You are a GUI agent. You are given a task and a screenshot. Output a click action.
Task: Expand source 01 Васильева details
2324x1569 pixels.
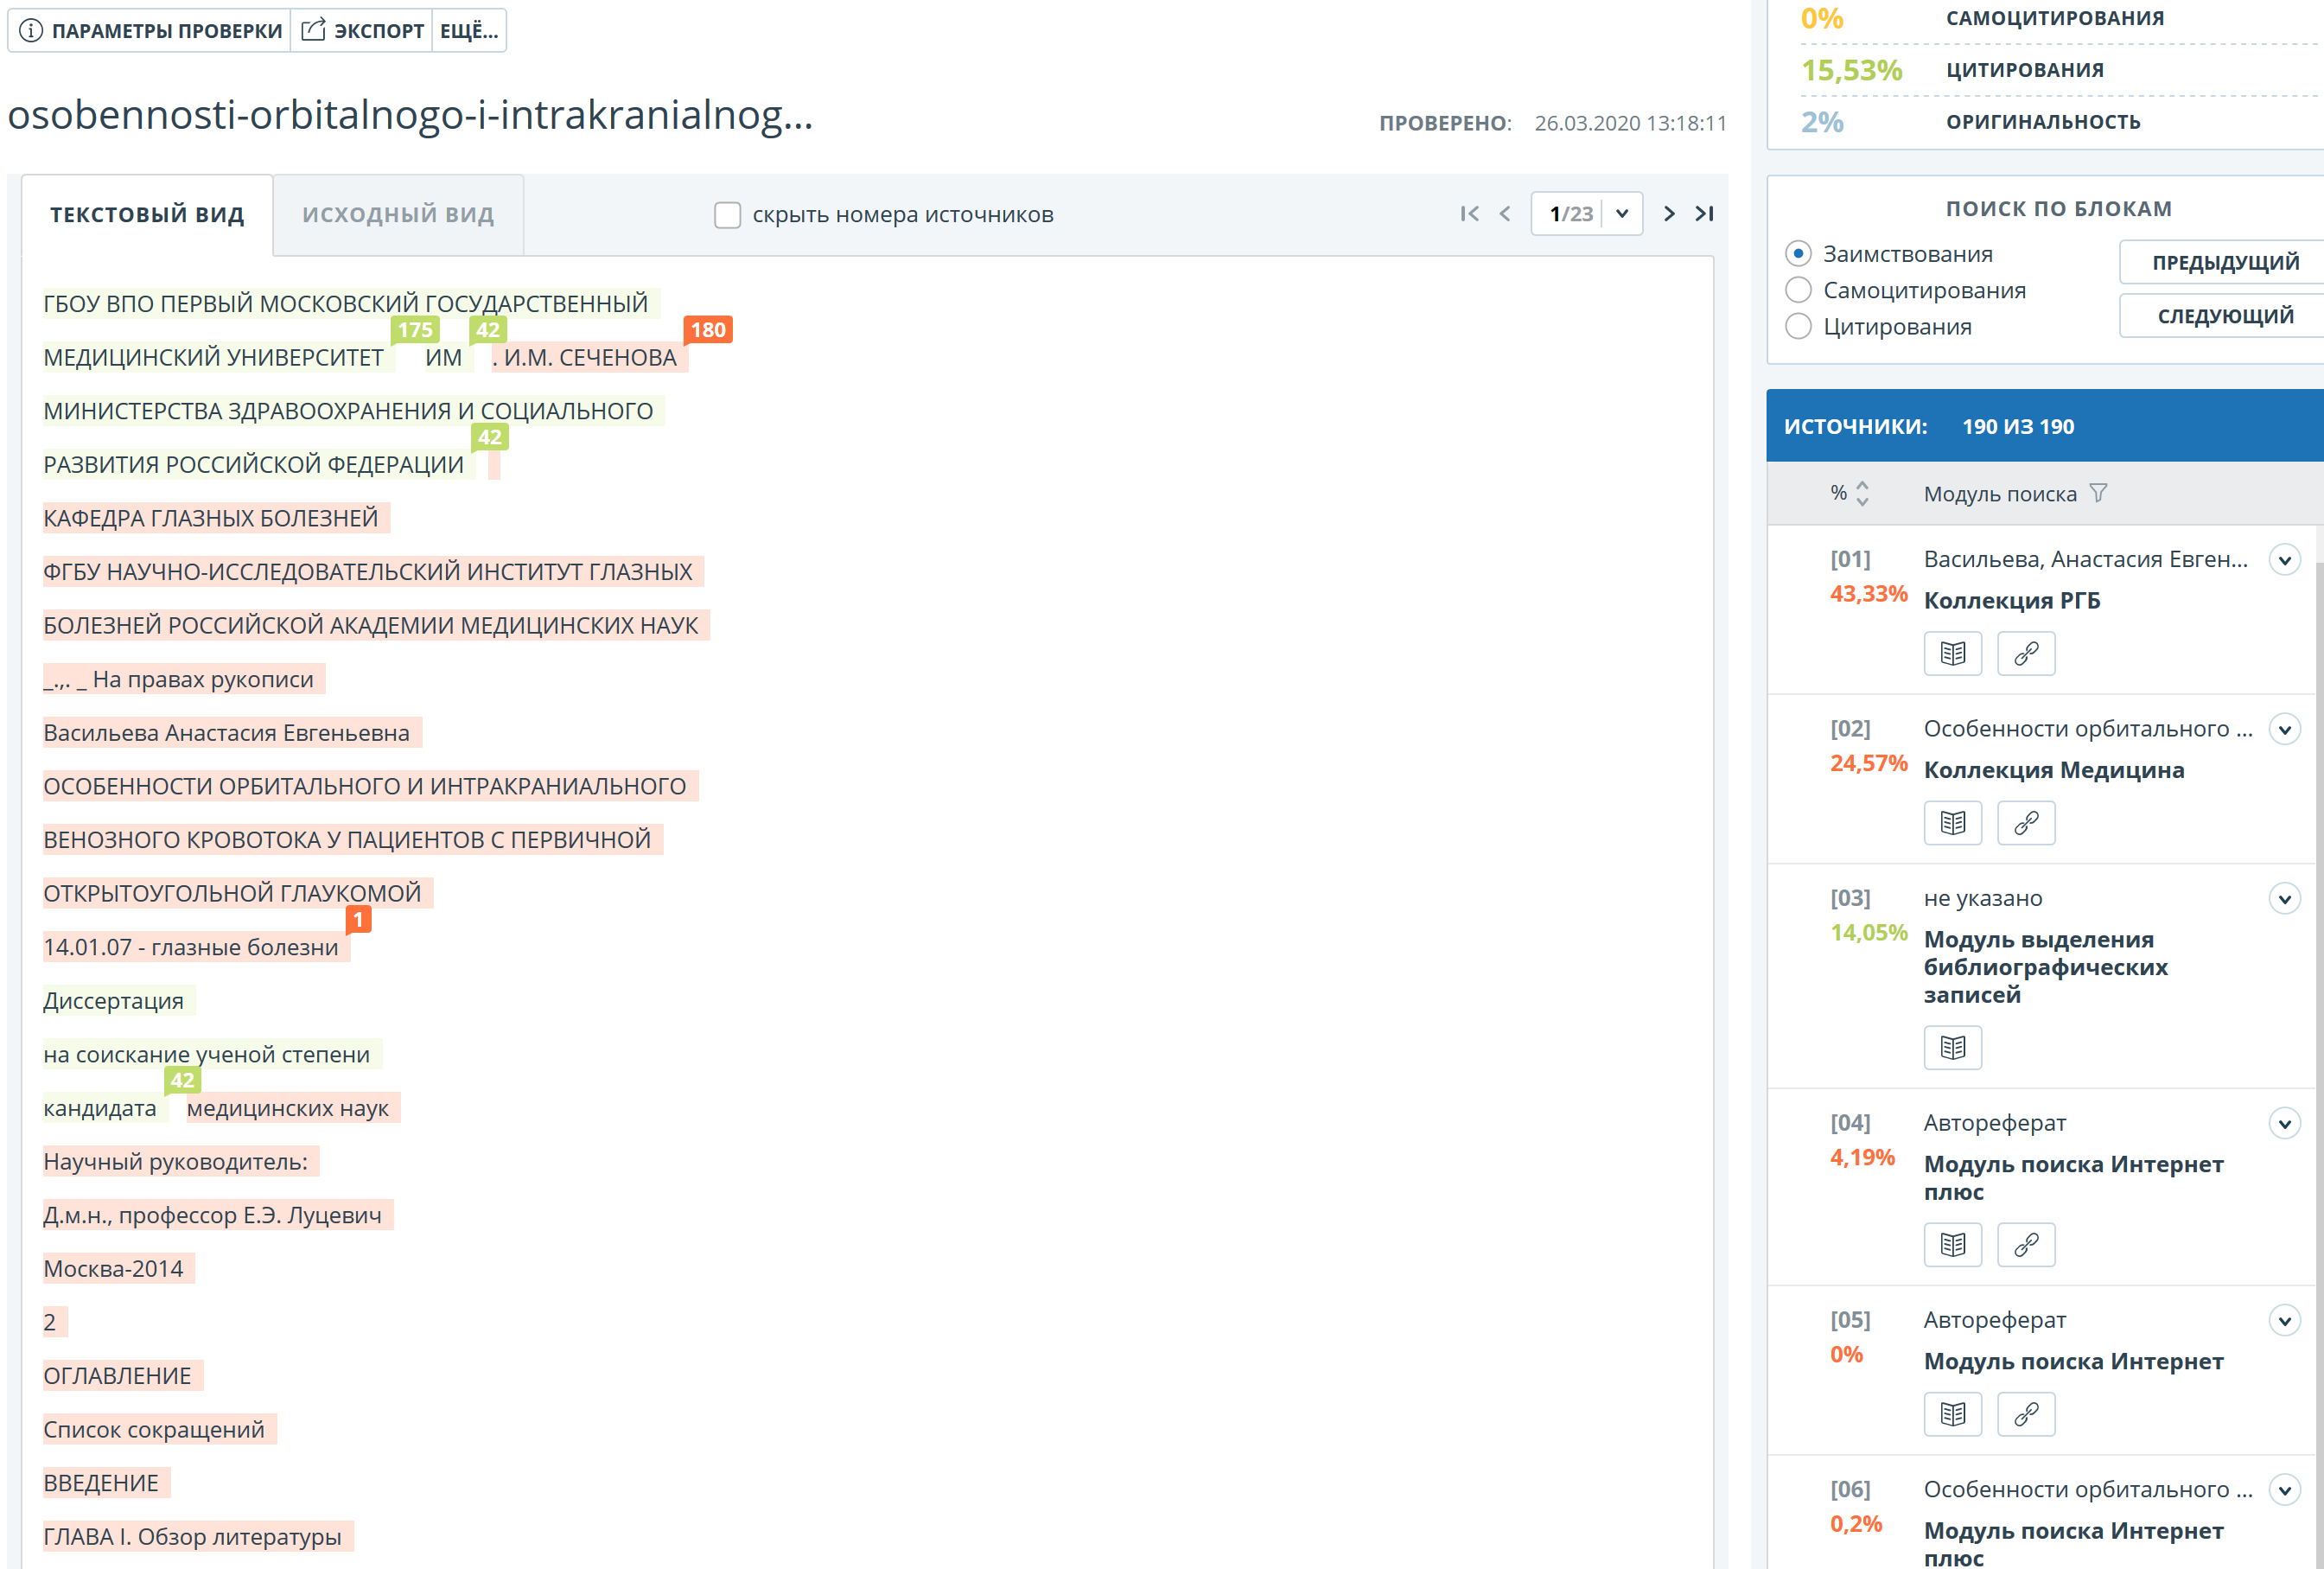(x=2284, y=560)
